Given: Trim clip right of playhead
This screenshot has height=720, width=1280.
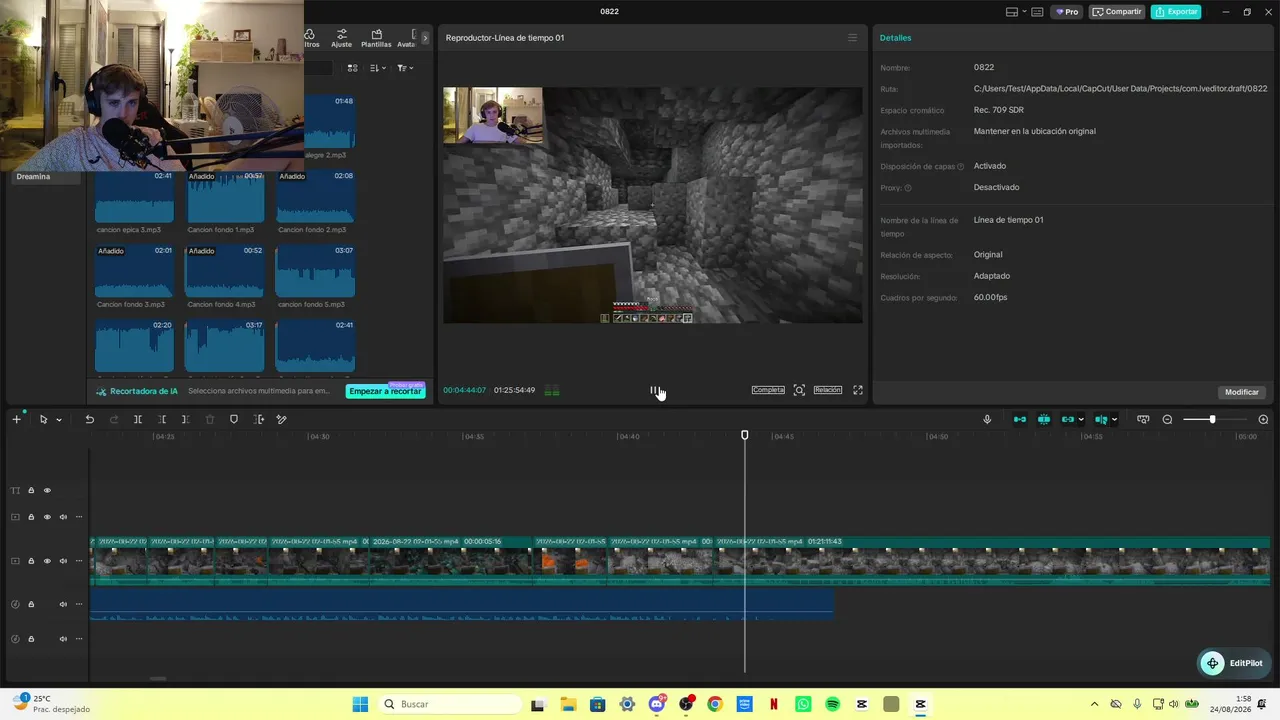Looking at the screenshot, I should (186, 419).
